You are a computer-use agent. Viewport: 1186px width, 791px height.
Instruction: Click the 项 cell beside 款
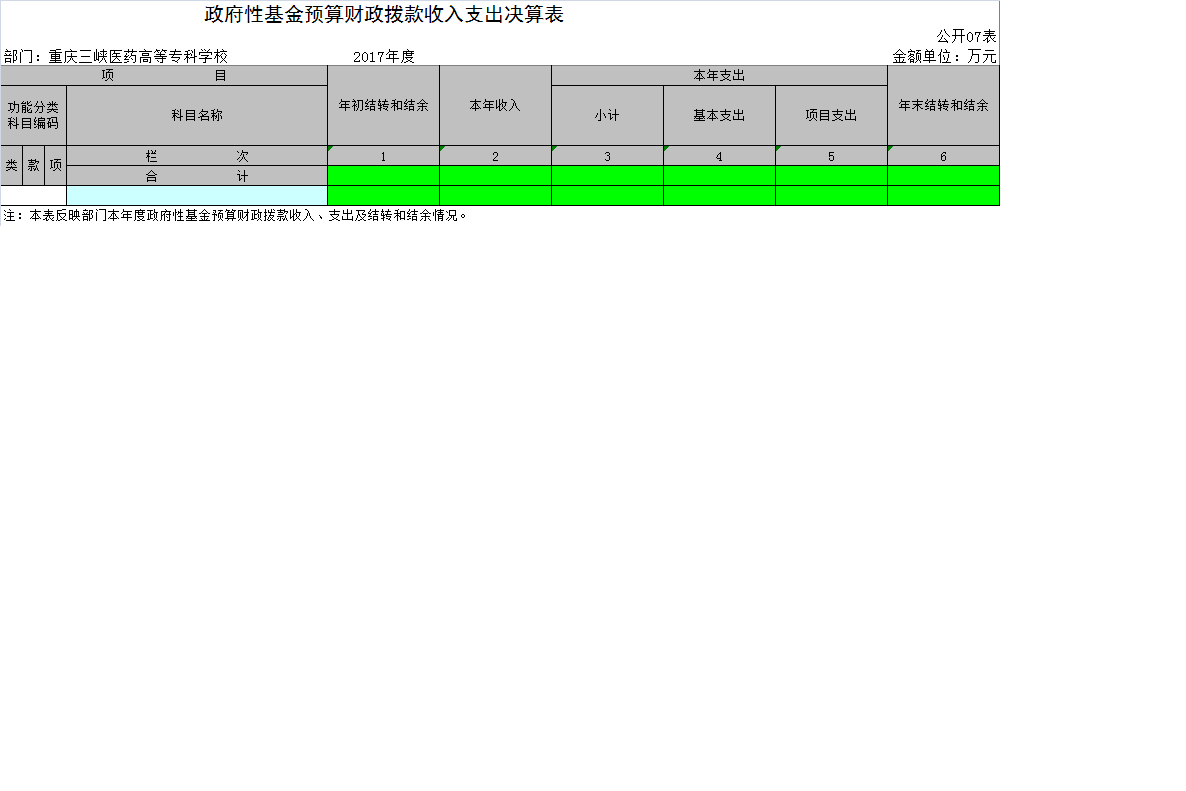click(55, 166)
